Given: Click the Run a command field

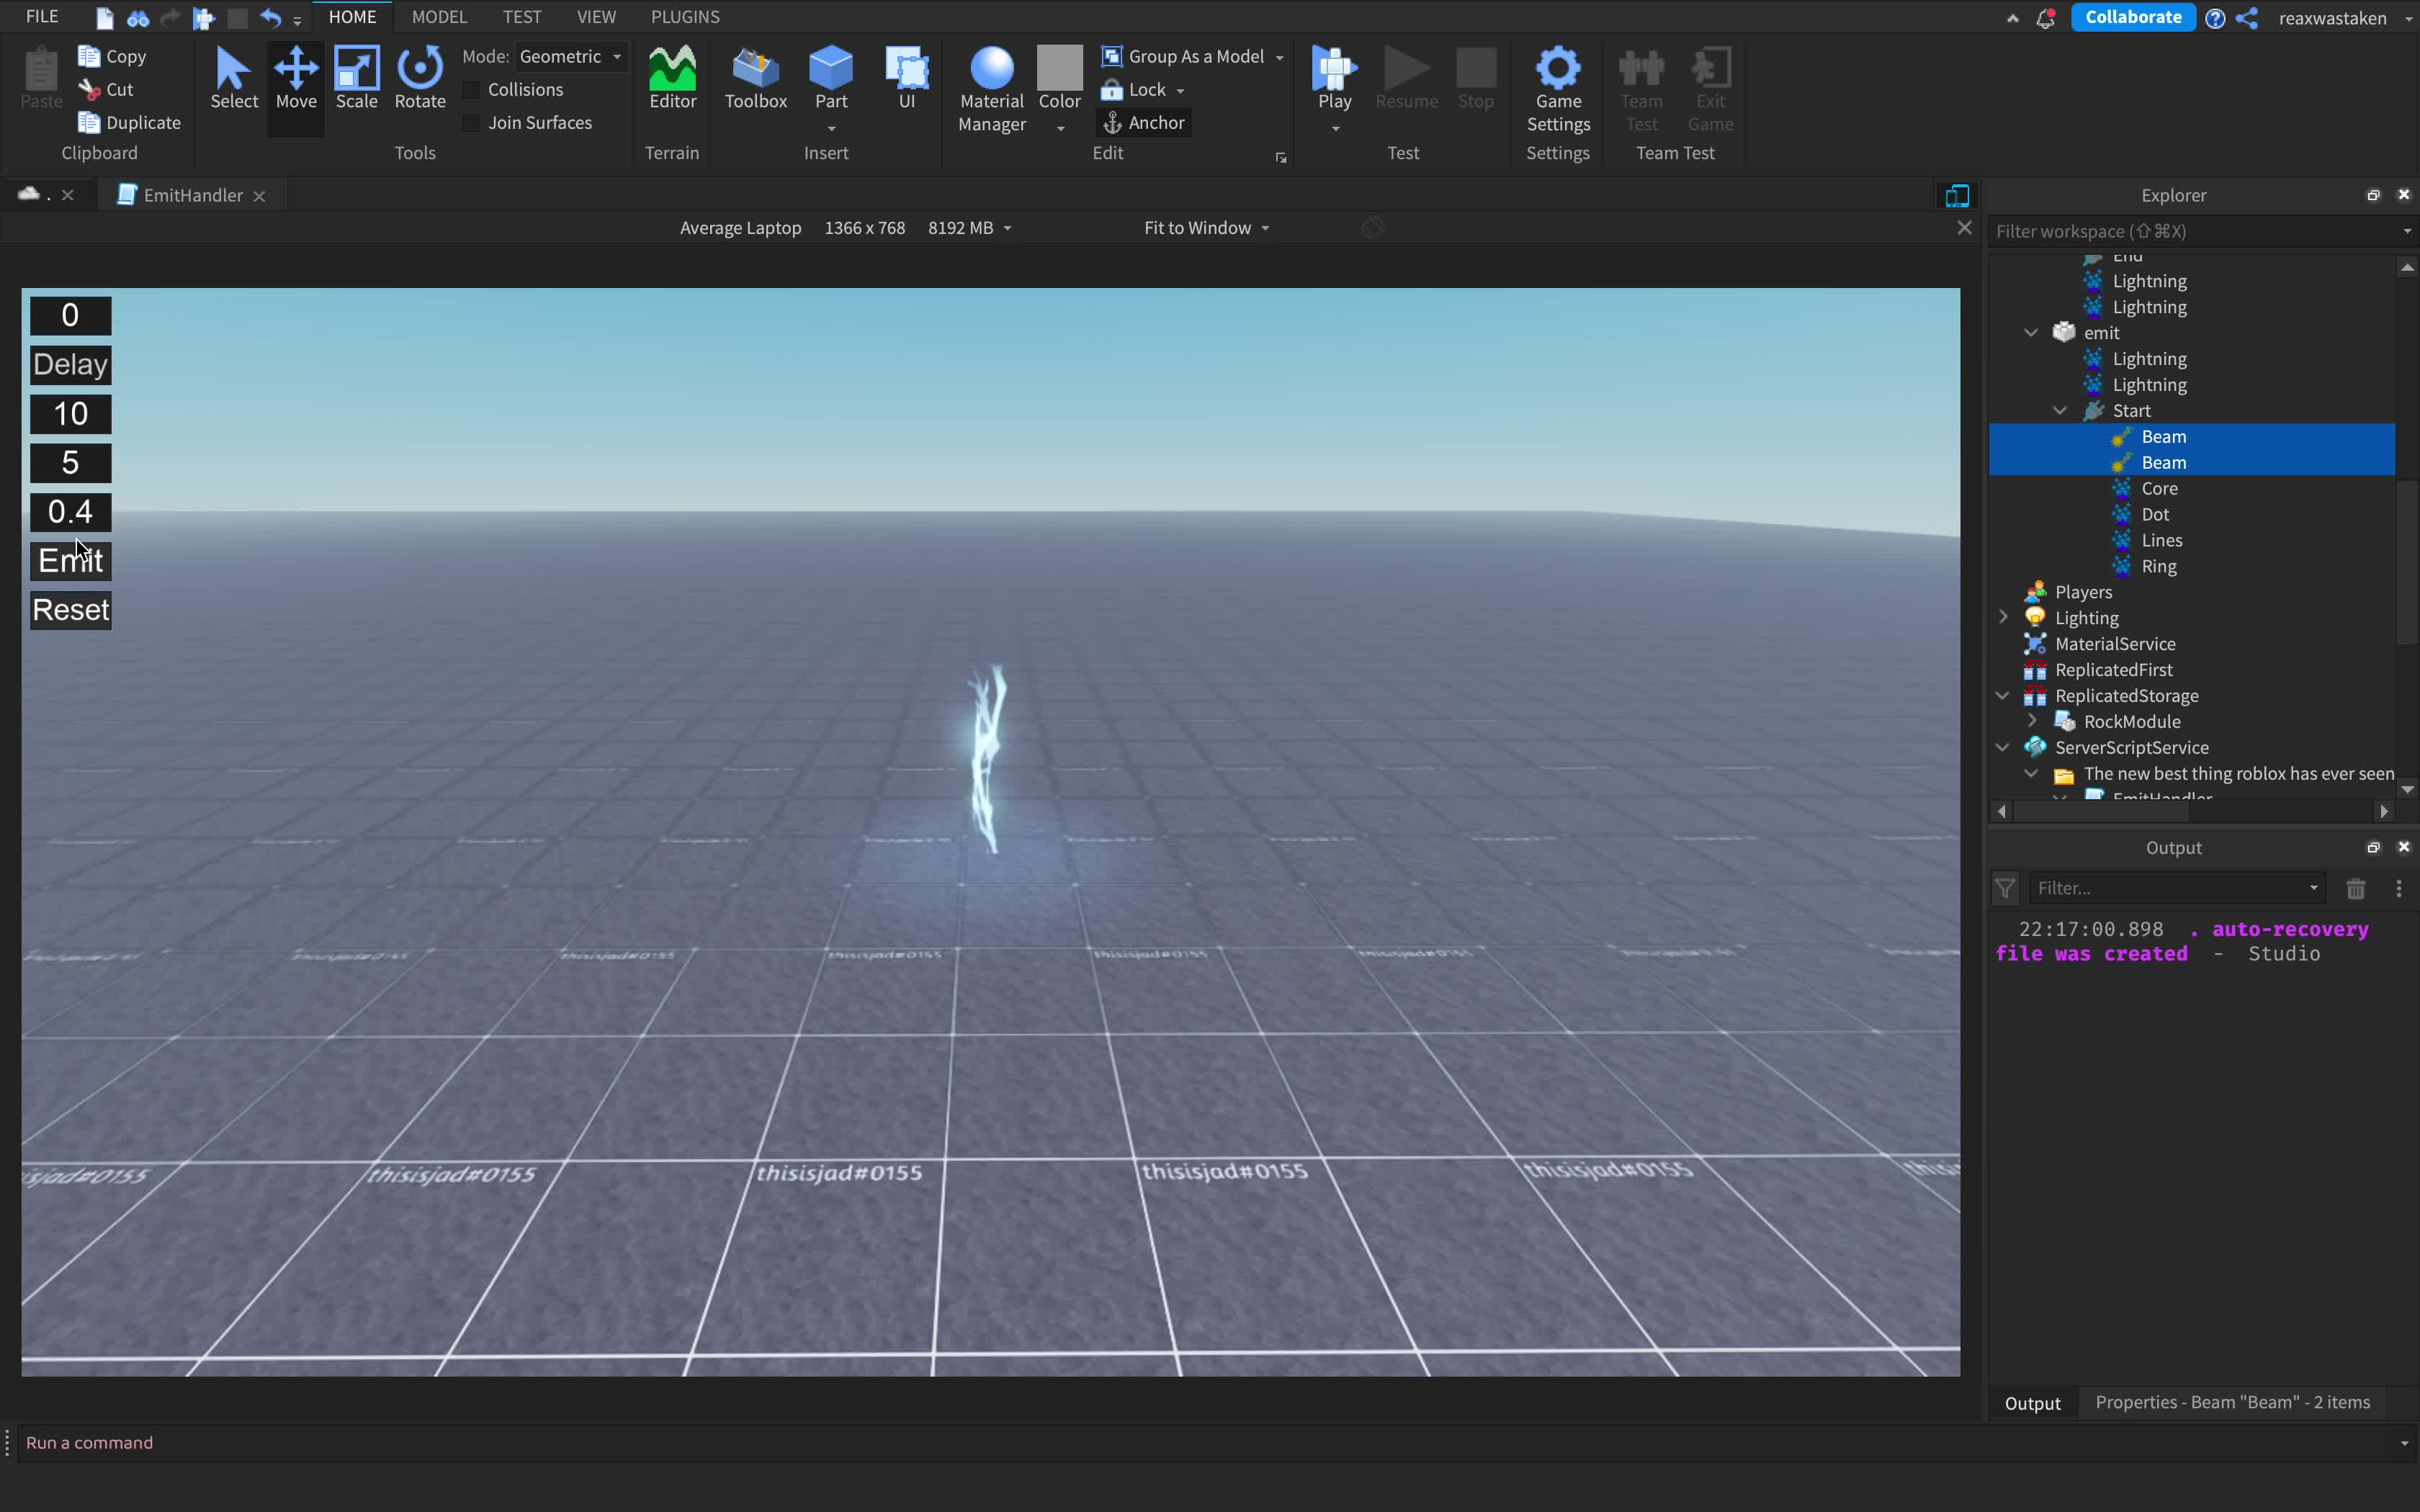Looking at the screenshot, I should click(400, 1442).
